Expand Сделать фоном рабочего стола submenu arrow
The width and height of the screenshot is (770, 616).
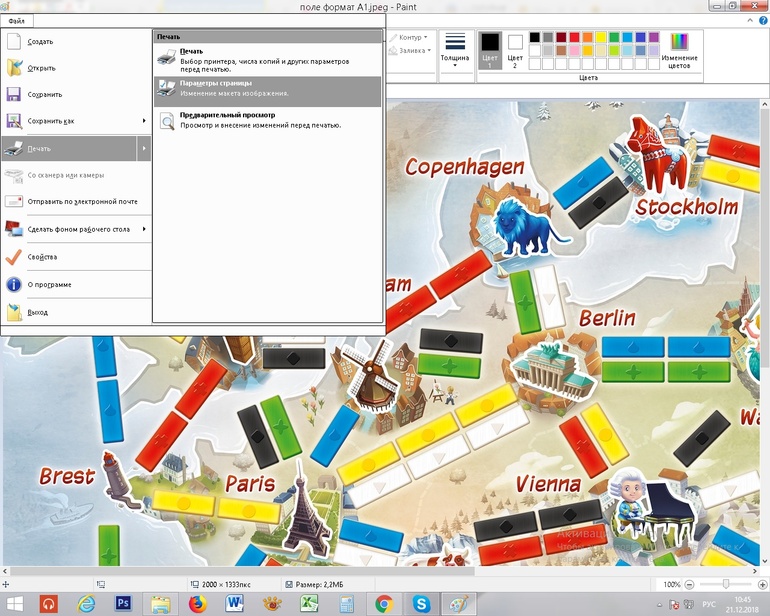pos(144,229)
